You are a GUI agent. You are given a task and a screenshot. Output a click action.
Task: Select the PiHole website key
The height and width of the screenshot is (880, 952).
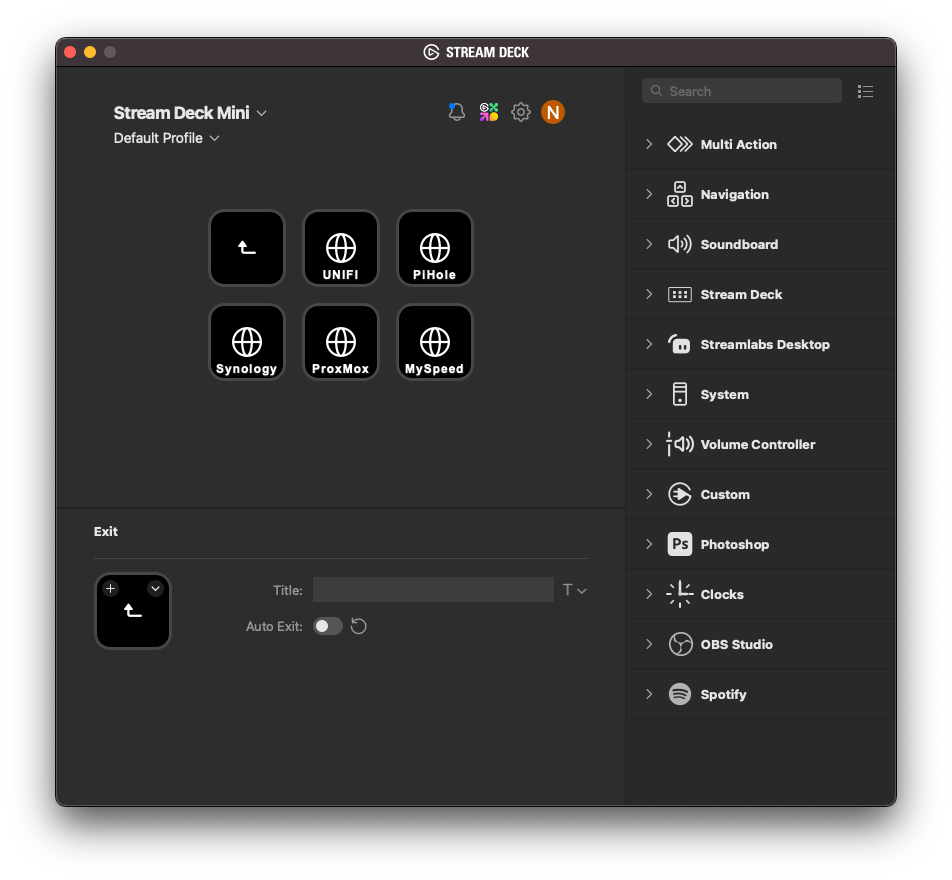click(x=435, y=248)
